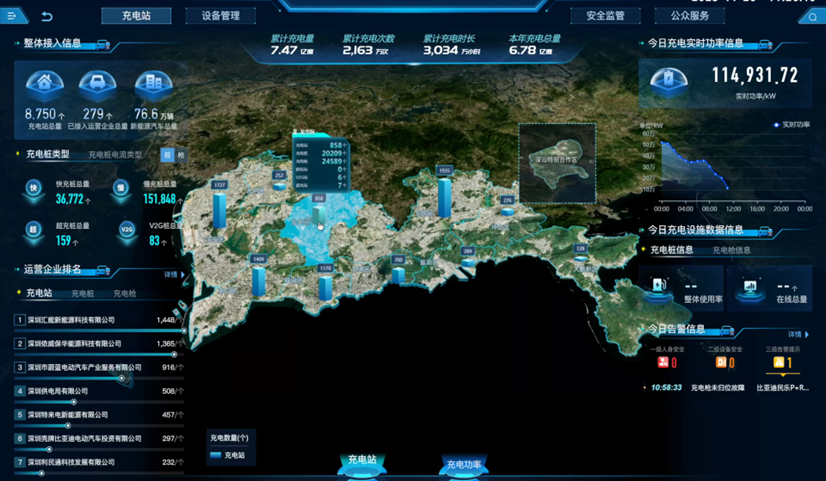Click 深圳供电局有限公司 ranking bar

pyautogui.click(x=98, y=398)
